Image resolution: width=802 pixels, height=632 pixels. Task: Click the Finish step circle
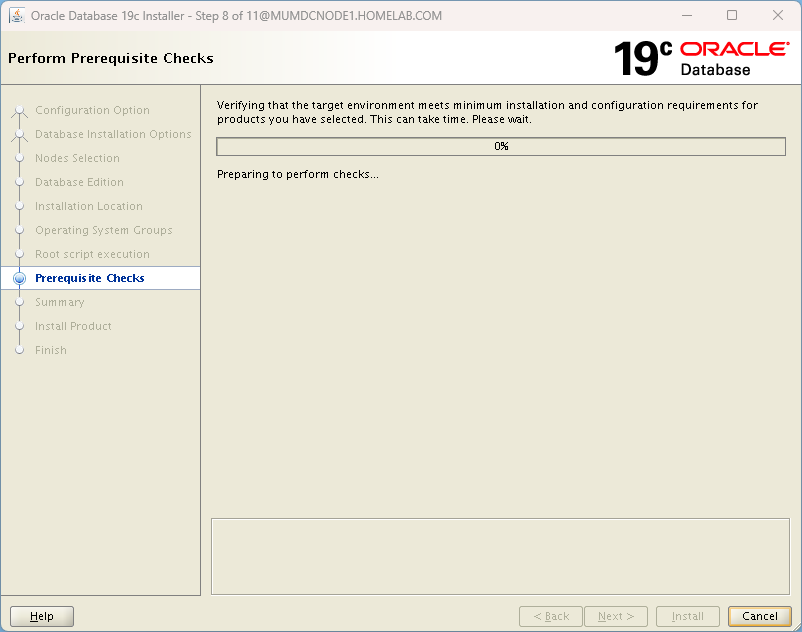point(20,350)
